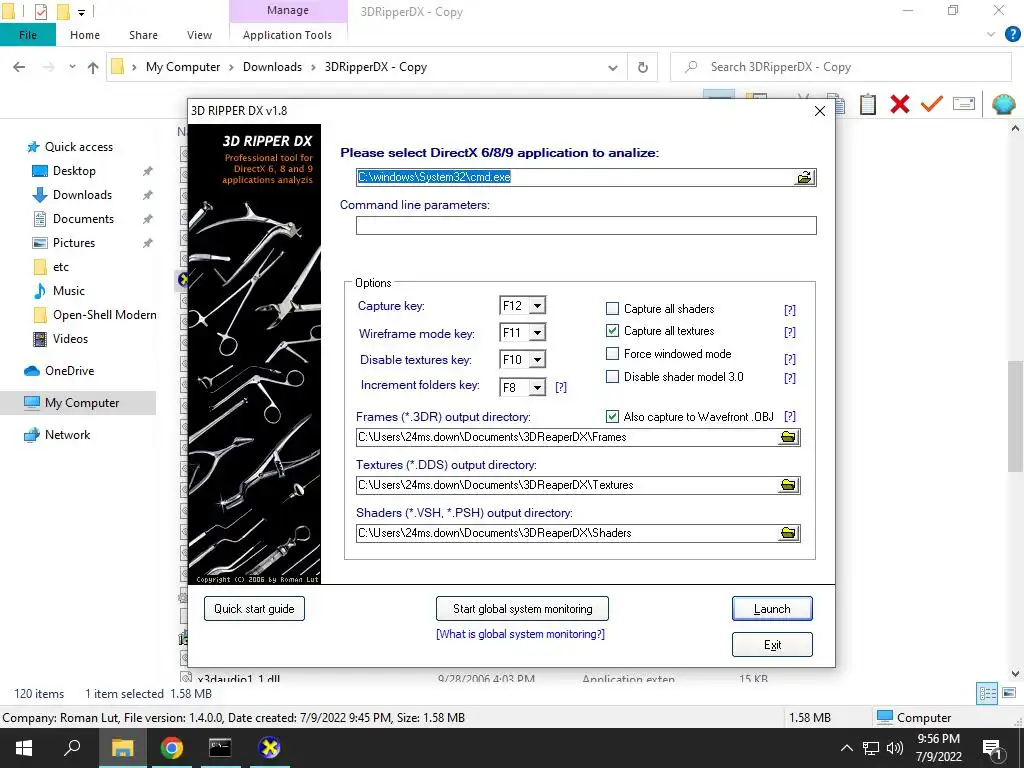
Task: Open help for Force windowed mode
Action: tap(790, 359)
